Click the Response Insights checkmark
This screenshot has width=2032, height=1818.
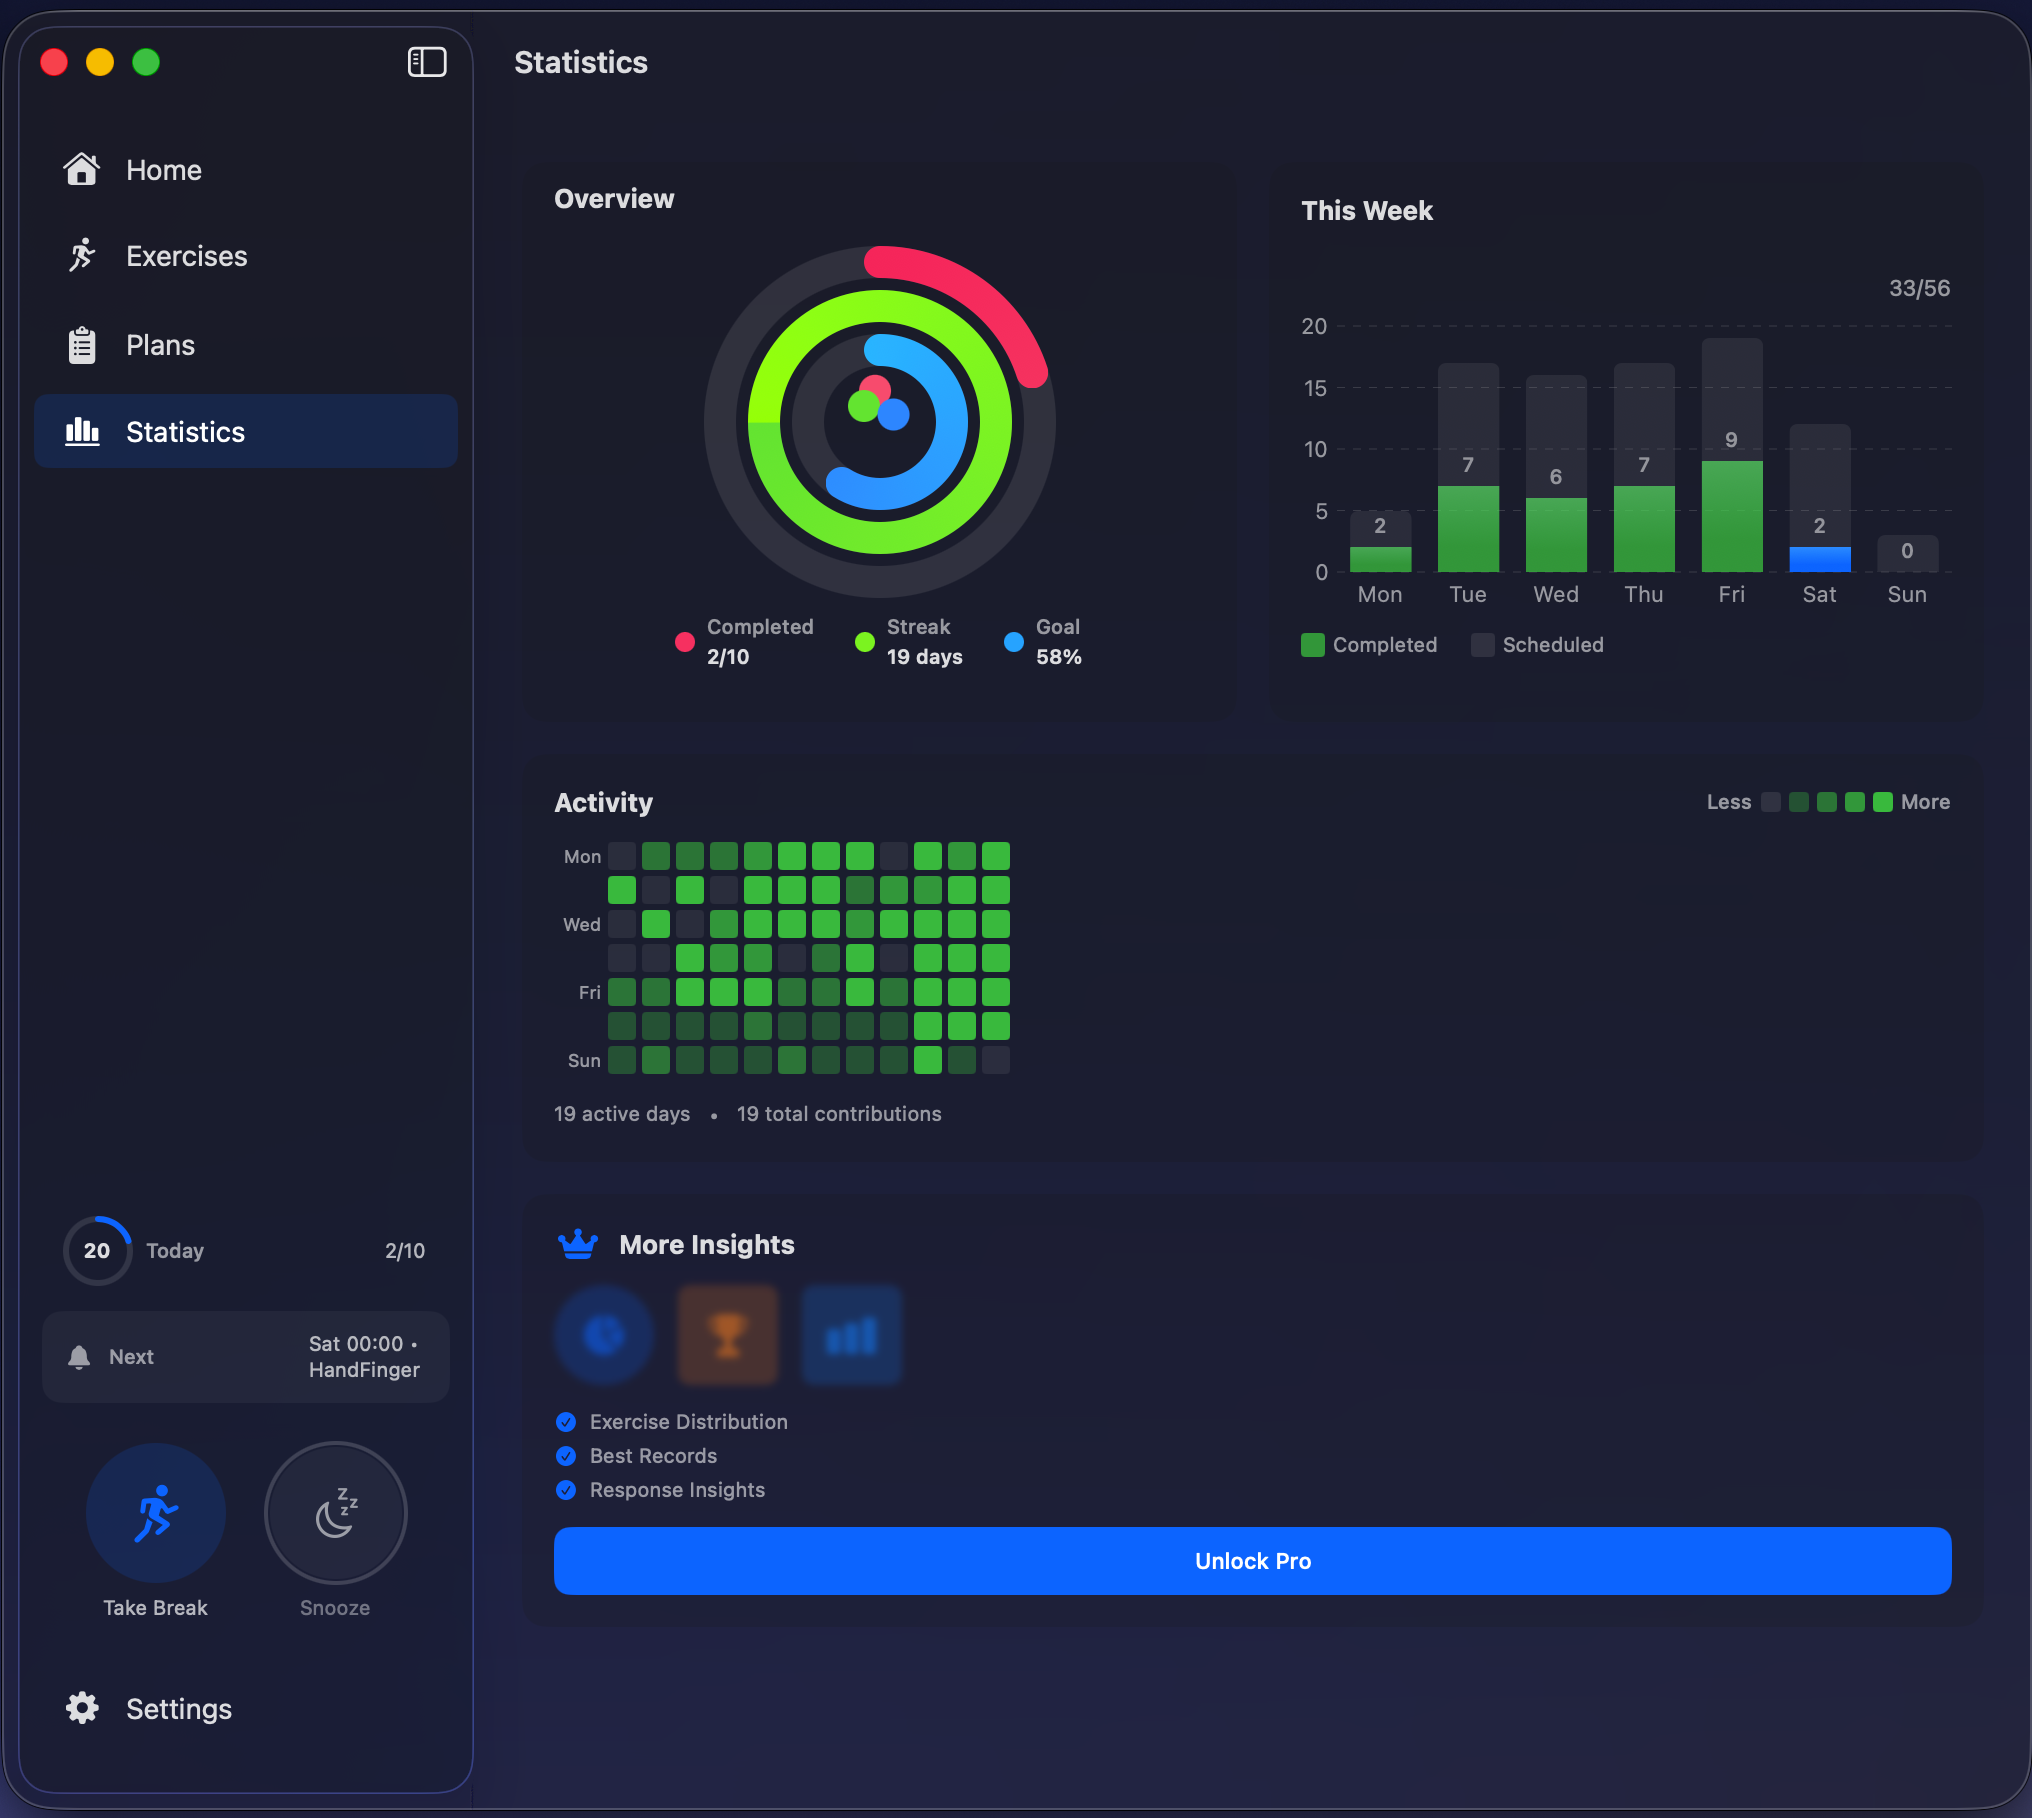click(x=566, y=1490)
